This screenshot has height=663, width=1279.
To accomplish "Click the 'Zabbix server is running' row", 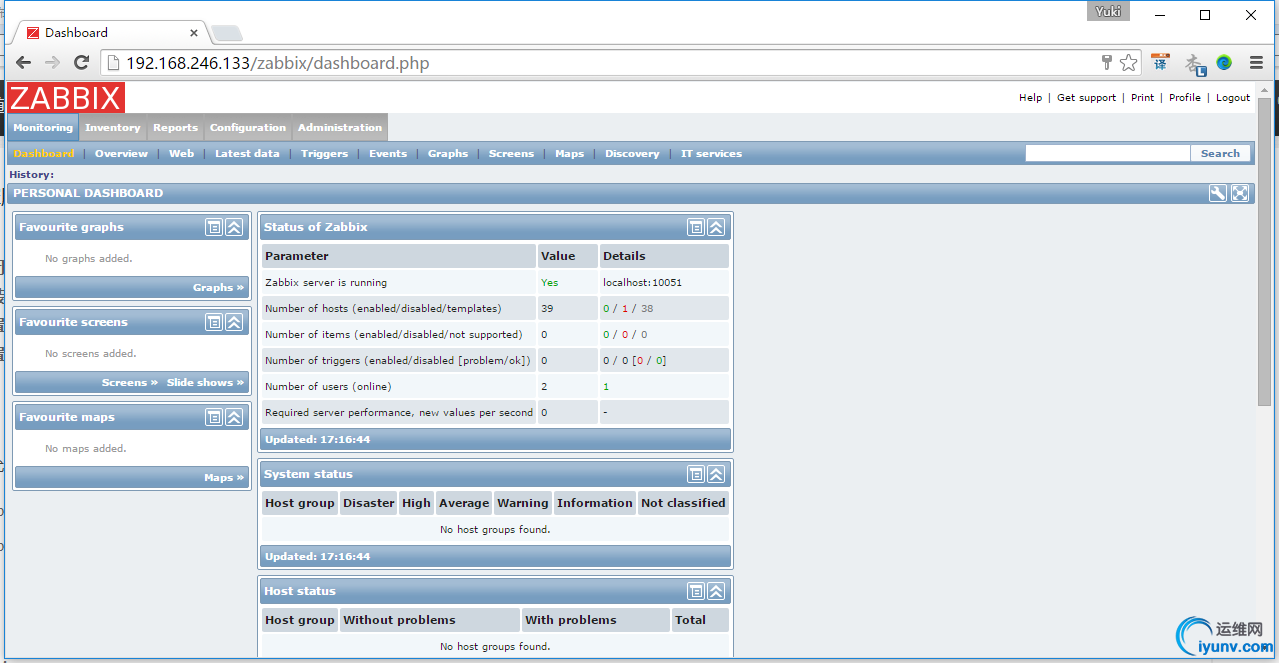I will pos(496,282).
